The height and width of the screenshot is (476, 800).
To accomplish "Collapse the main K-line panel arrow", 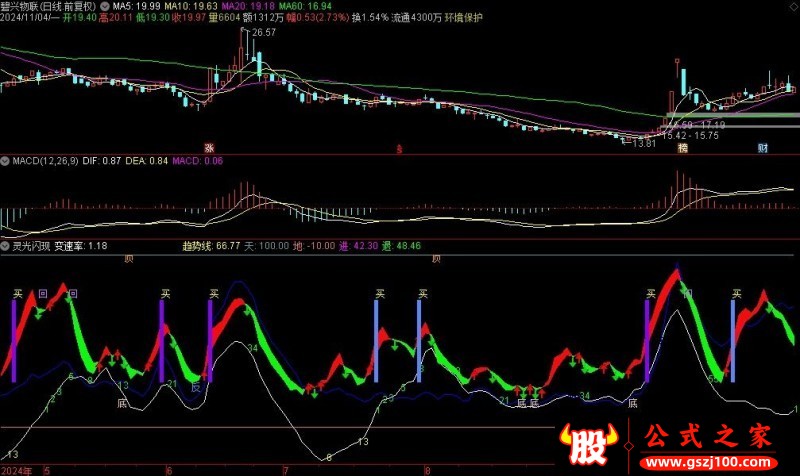I will click(x=5, y=5).
